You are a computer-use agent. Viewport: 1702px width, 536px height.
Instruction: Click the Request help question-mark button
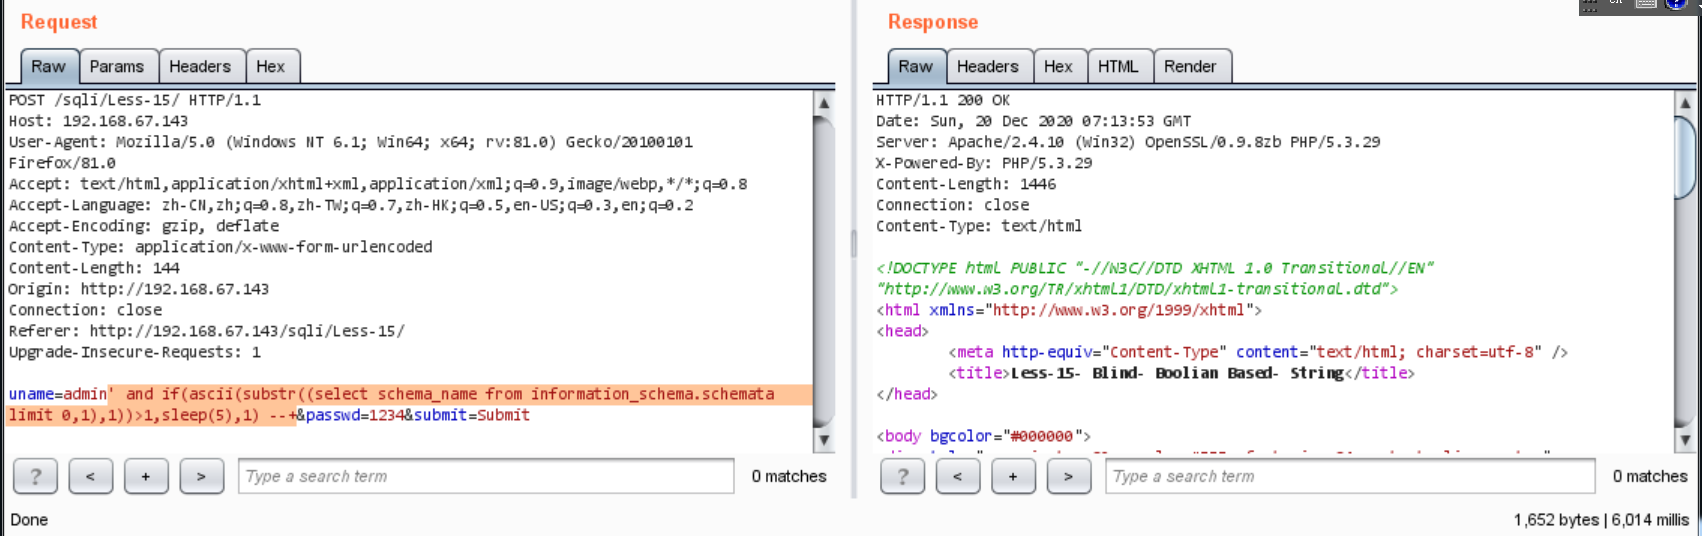(x=35, y=476)
